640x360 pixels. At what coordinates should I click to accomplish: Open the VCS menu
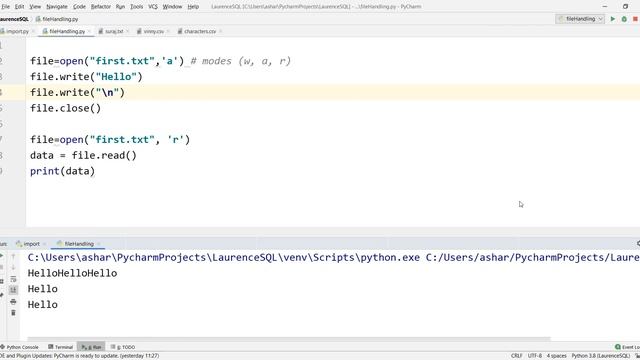153,7
